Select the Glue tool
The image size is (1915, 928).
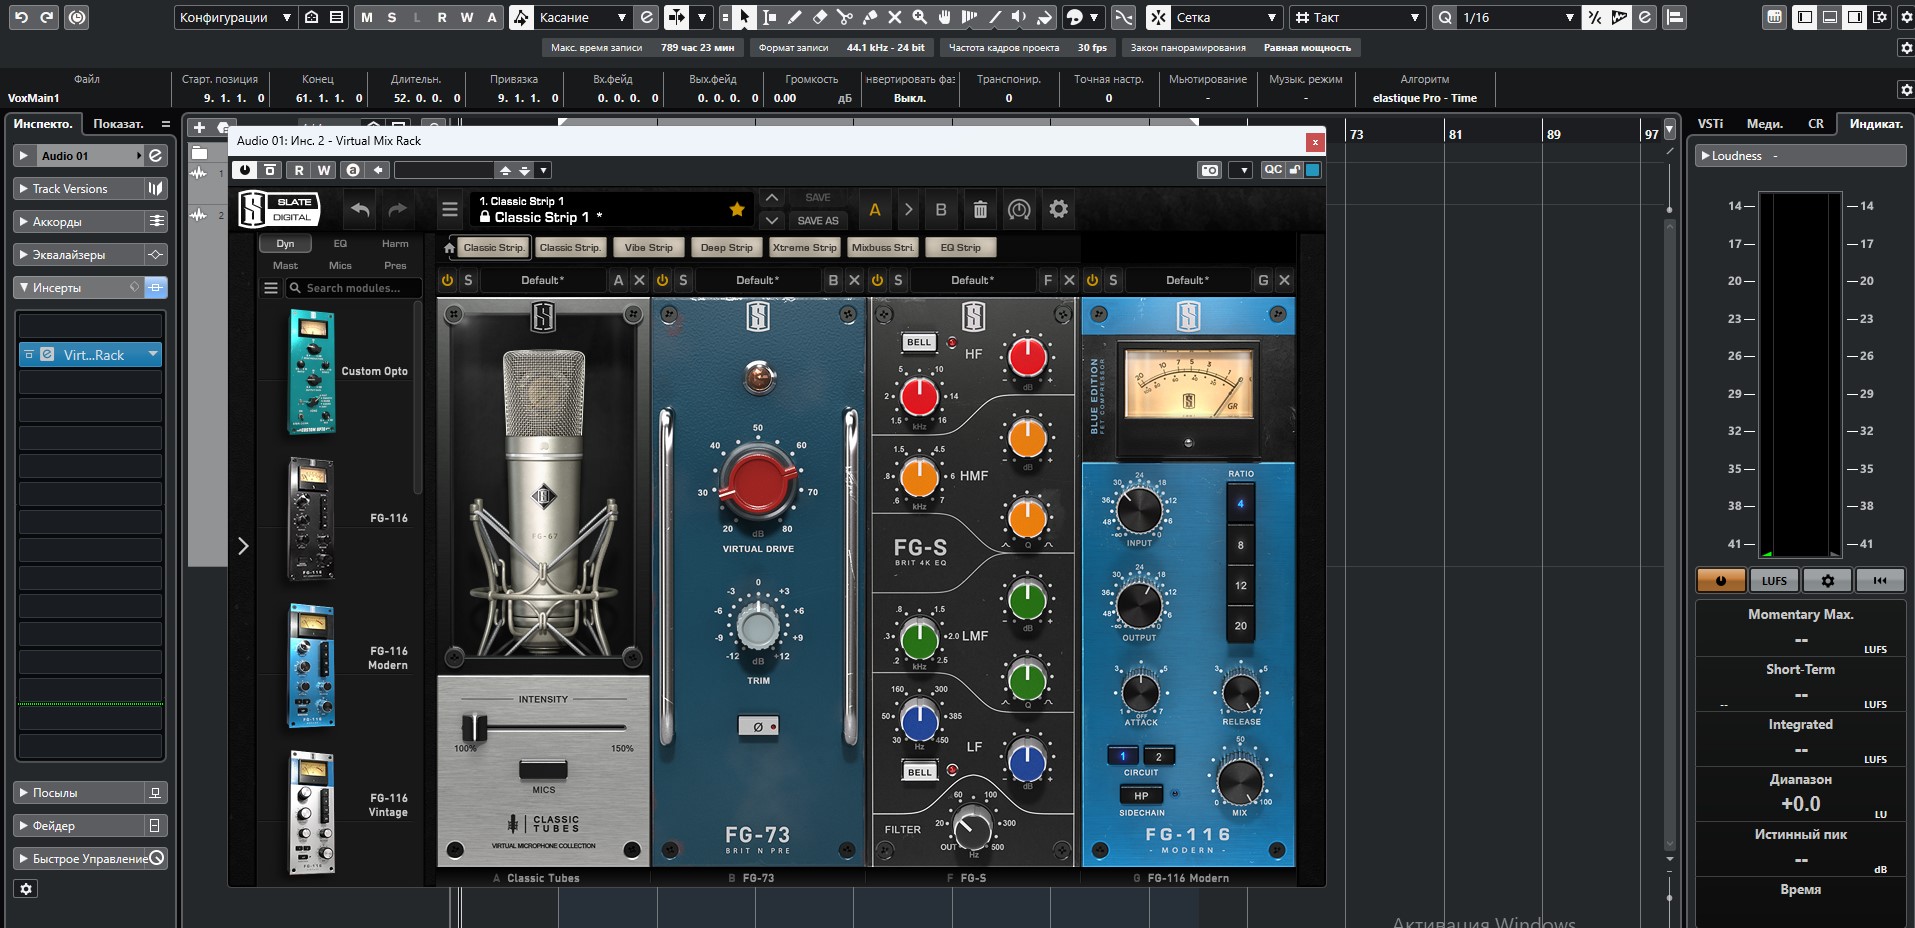point(870,17)
